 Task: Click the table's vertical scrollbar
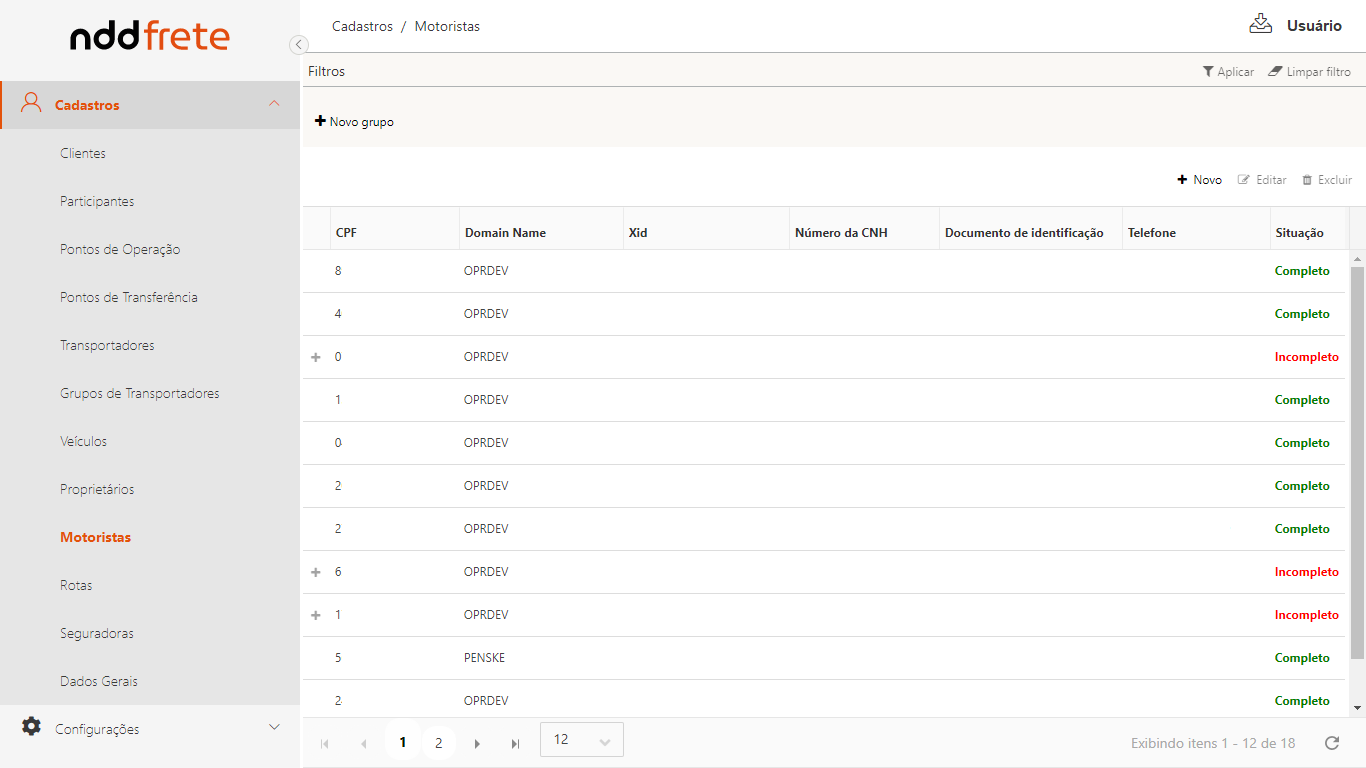[x=1357, y=460]
